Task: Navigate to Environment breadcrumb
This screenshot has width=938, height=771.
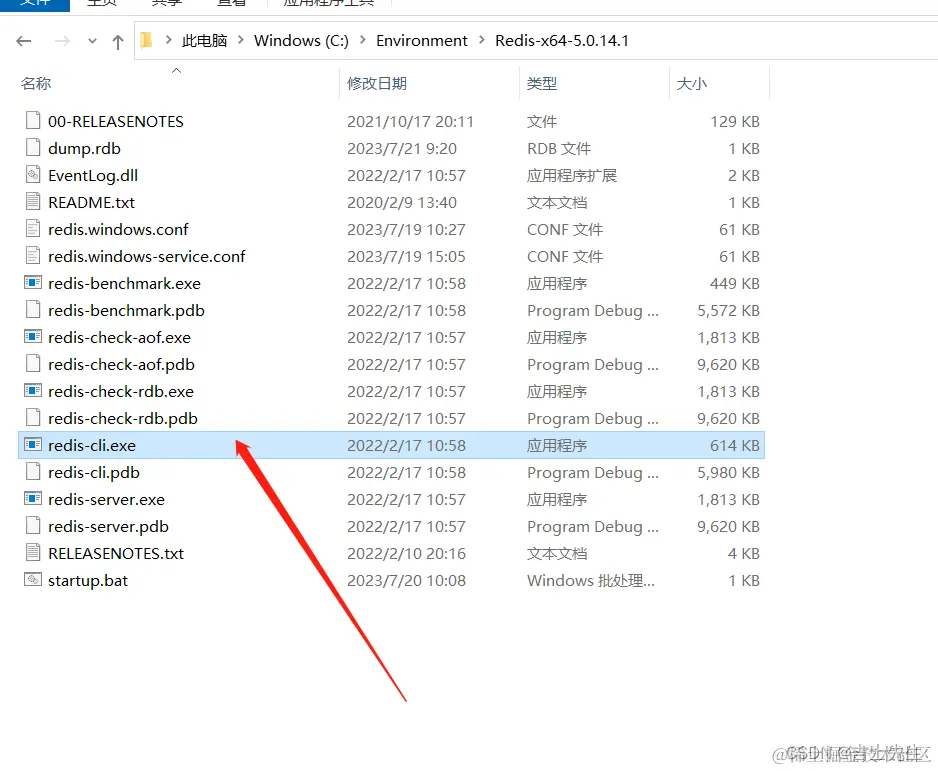Action: coord(422,41)
